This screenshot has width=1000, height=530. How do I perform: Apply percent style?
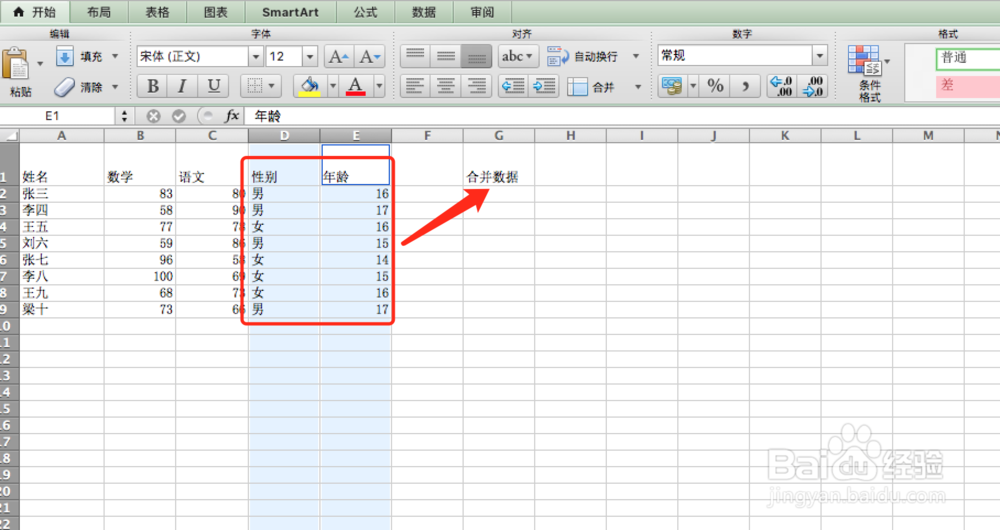(x=716, y=85)
